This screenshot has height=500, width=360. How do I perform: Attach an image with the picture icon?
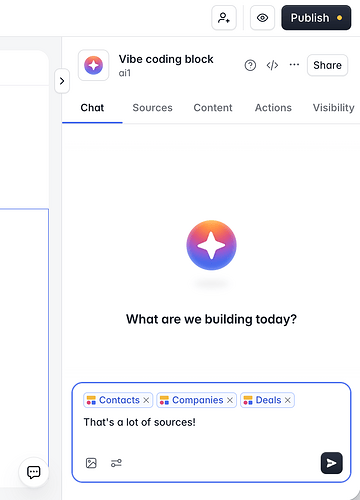tap(91, 463)
